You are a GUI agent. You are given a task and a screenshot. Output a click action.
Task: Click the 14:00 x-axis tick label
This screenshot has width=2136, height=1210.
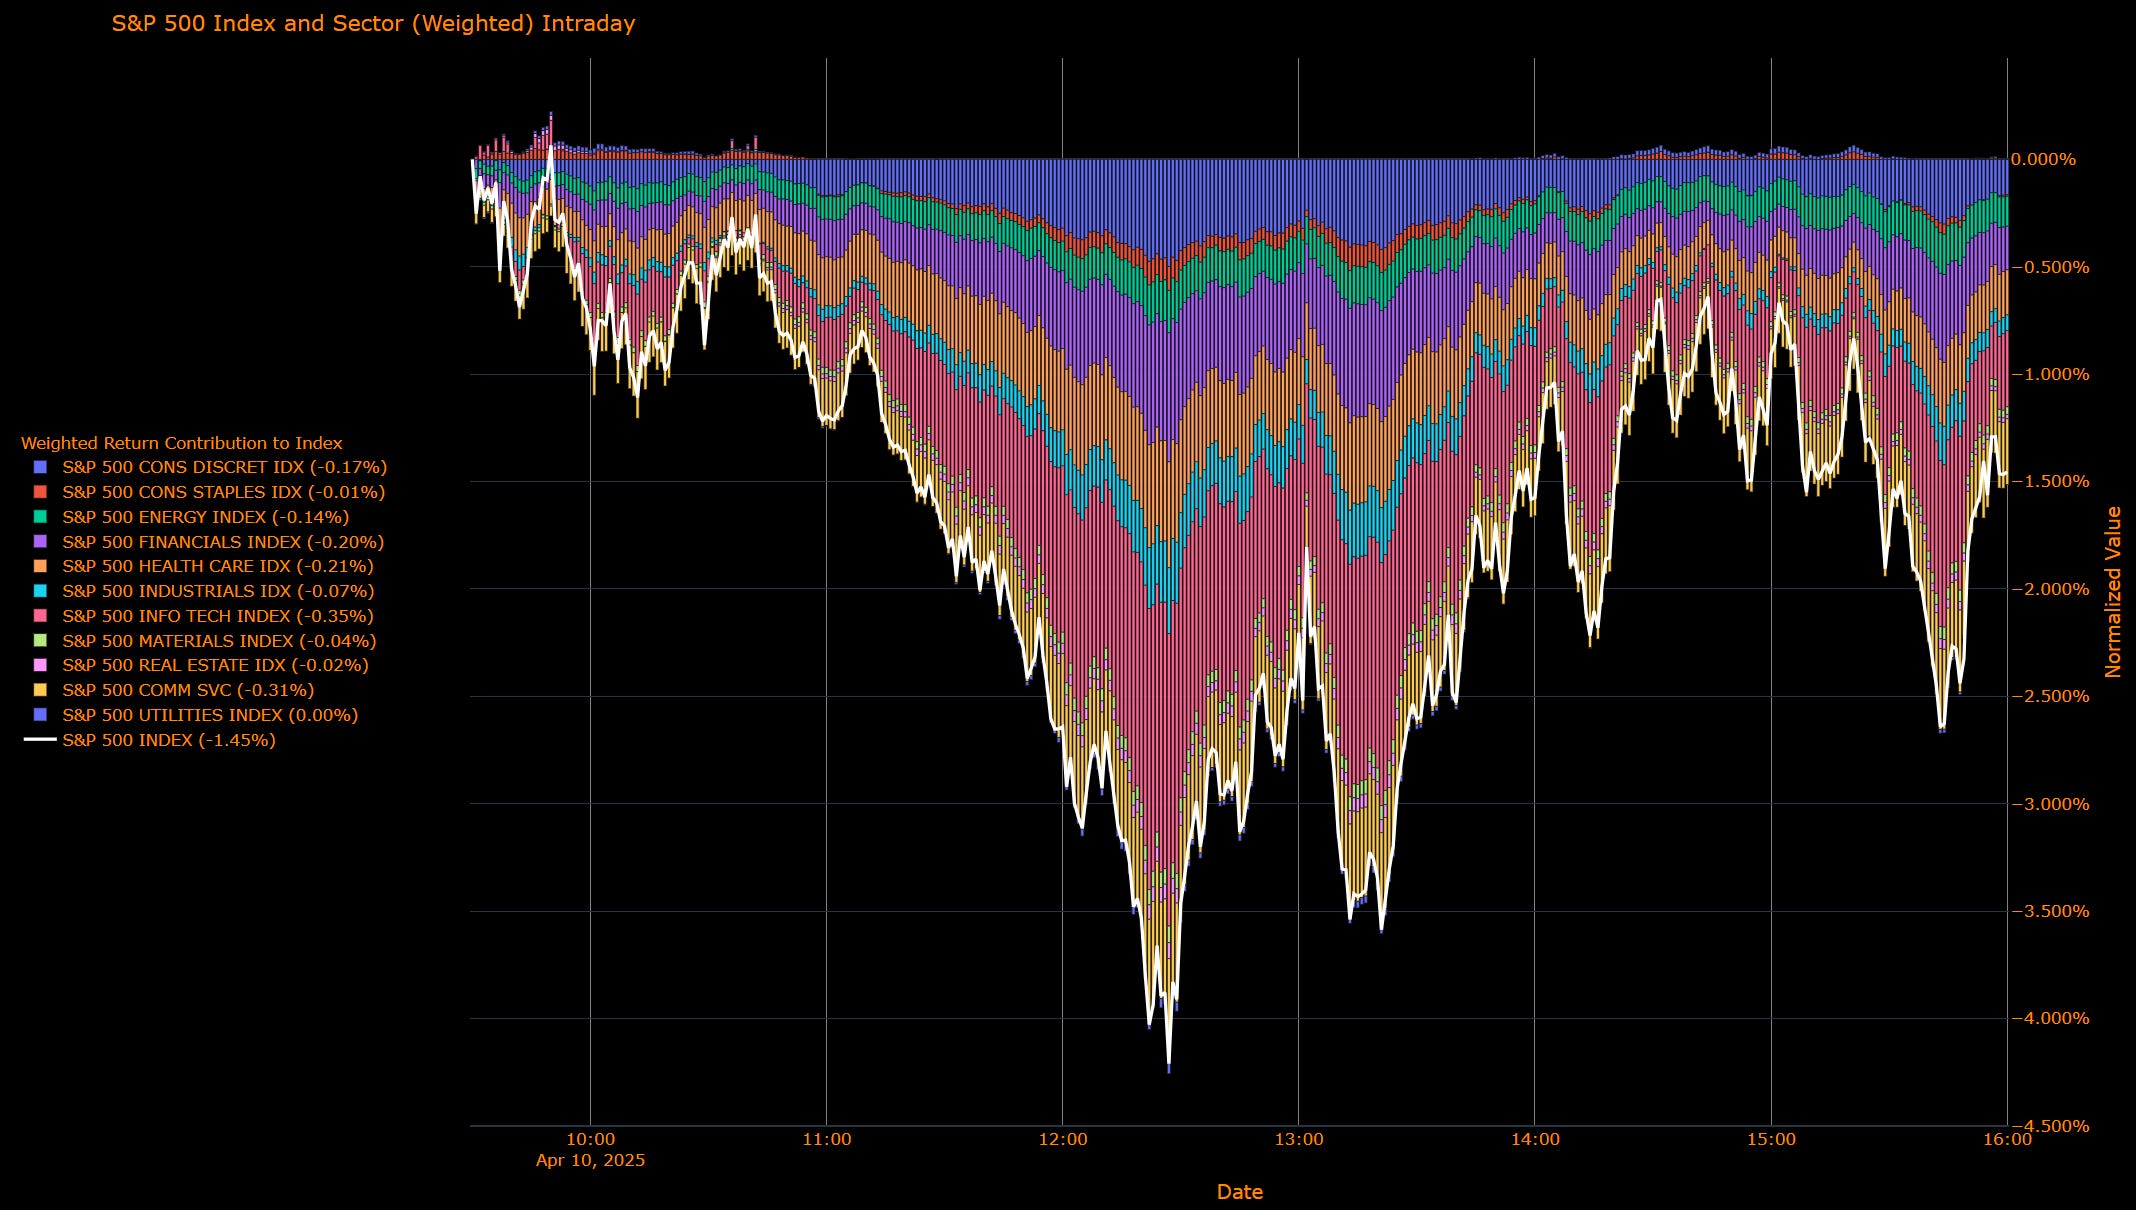tap(1535, 1139)
